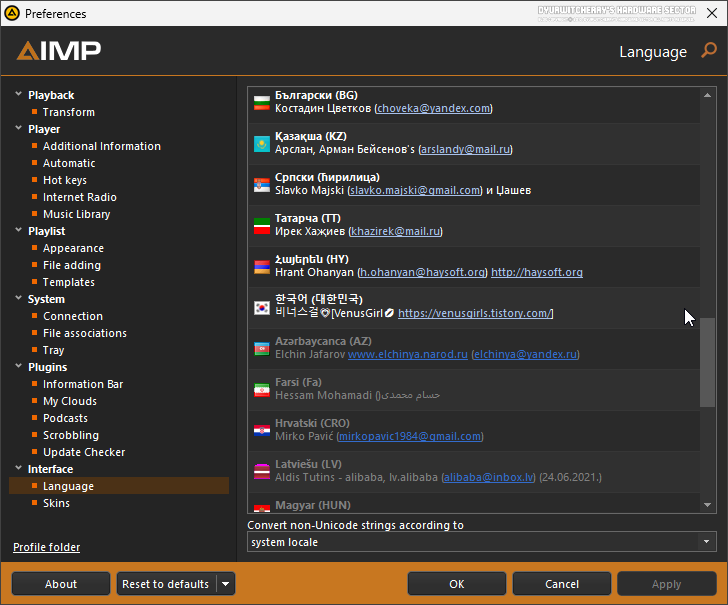Open Information Bar plugin settings
728x605 pixels.
[x=83, y=384]
